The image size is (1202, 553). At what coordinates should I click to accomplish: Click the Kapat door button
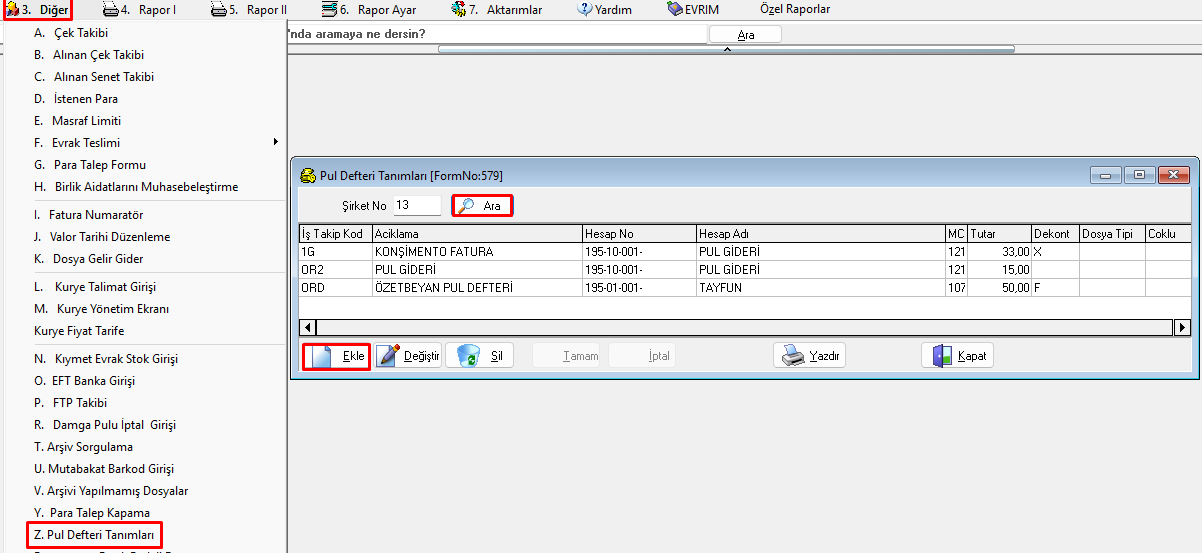tap(957, 356)
